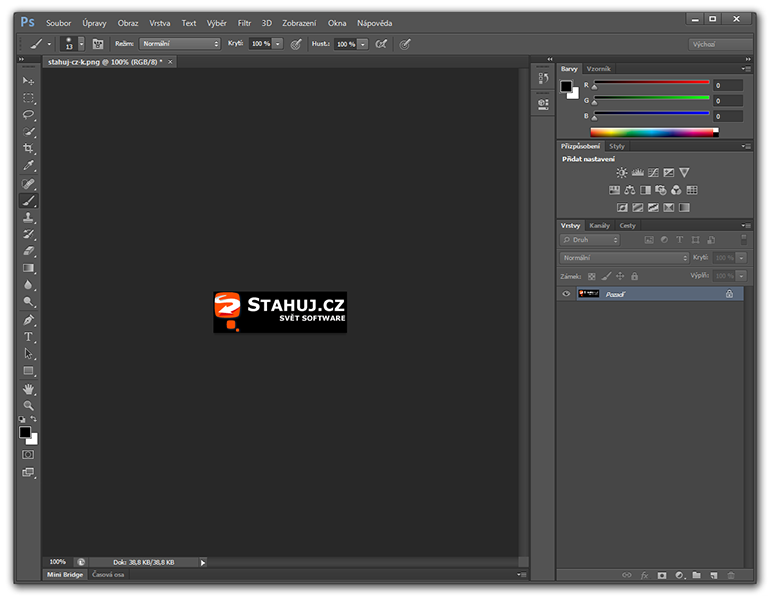Close the stahuj-cz-k.png document tab

click(x=170, y=62)
